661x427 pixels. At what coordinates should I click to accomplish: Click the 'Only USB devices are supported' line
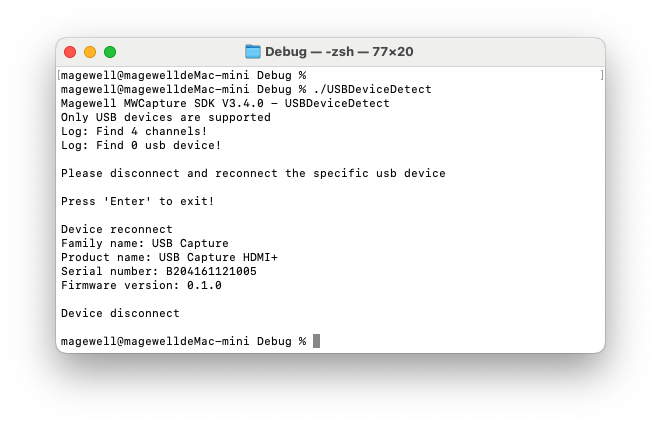[x=166, y=117]
